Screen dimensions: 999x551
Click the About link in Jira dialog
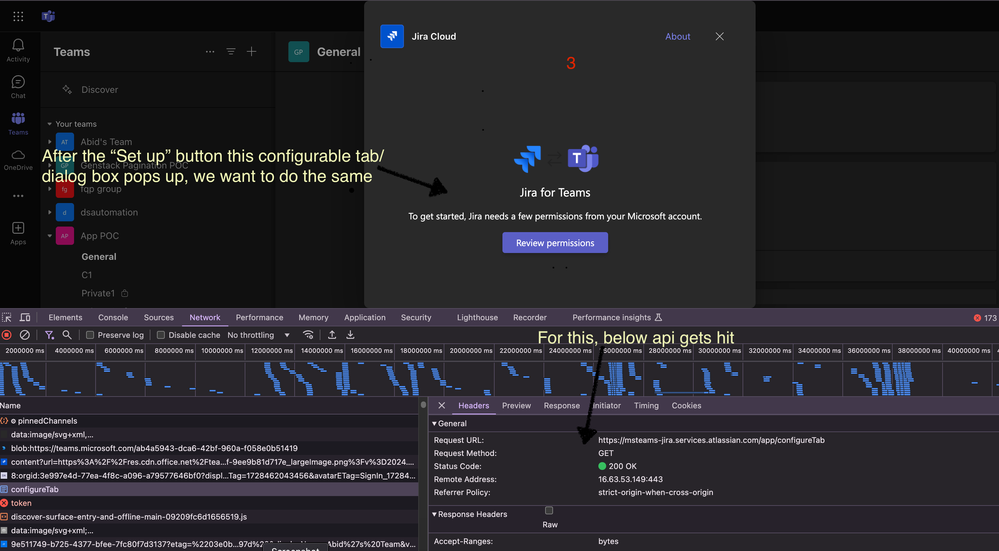677,36
